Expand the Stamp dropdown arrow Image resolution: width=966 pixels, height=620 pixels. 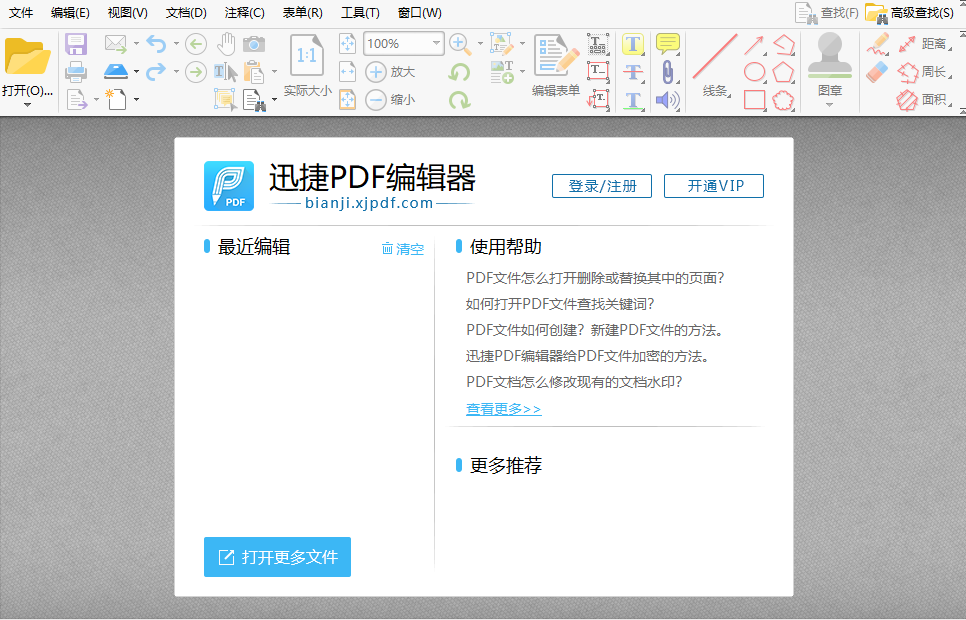pos(829,105)
